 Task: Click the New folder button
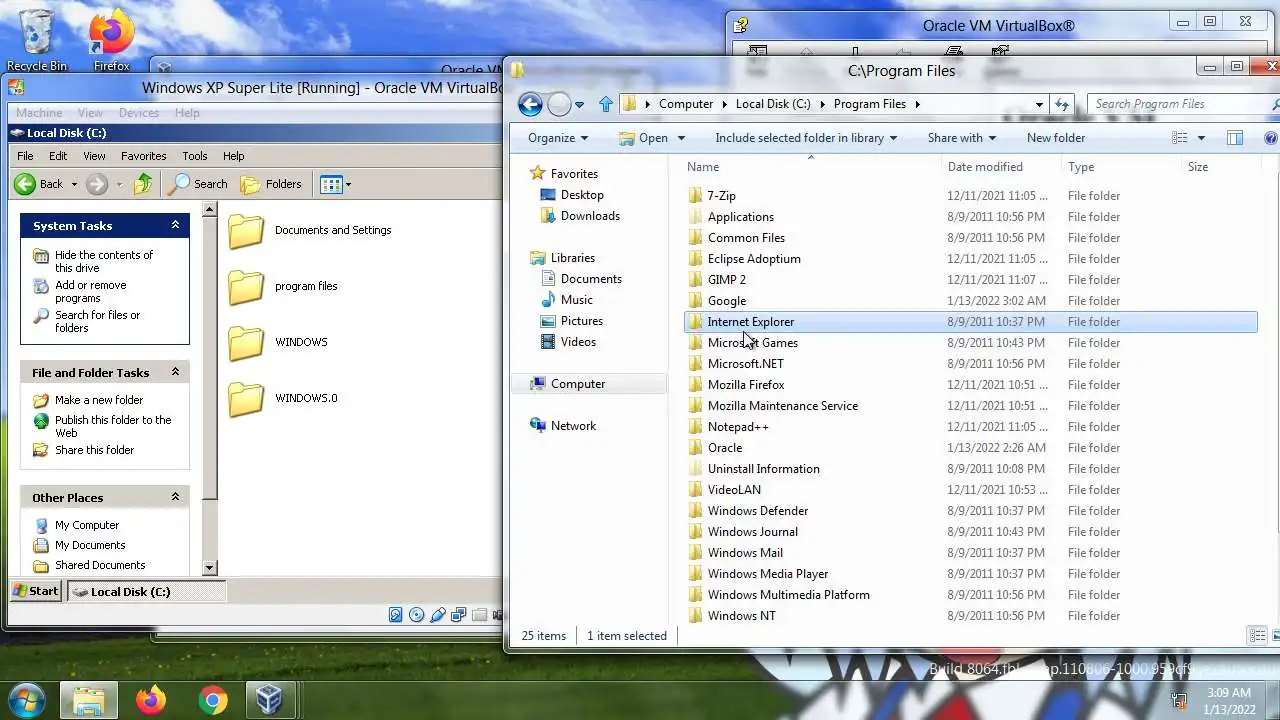point(1055,138)
